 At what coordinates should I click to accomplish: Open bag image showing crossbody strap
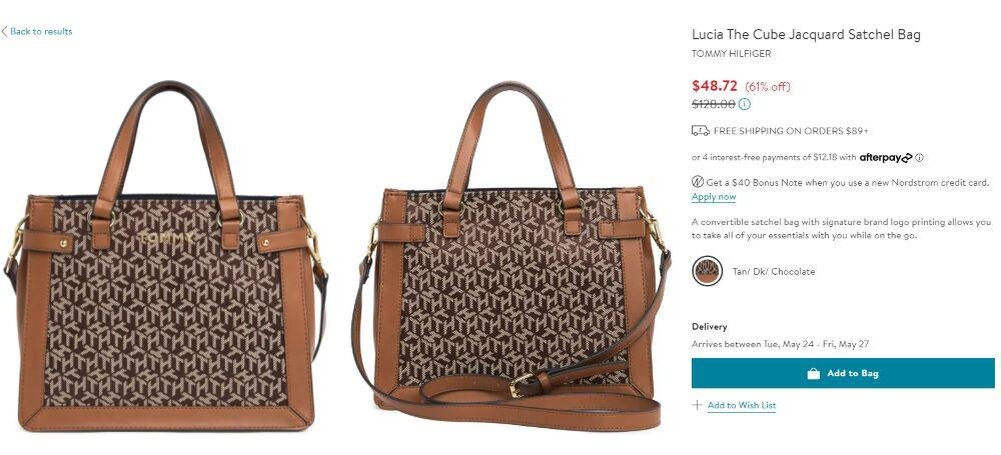[511, 255]
